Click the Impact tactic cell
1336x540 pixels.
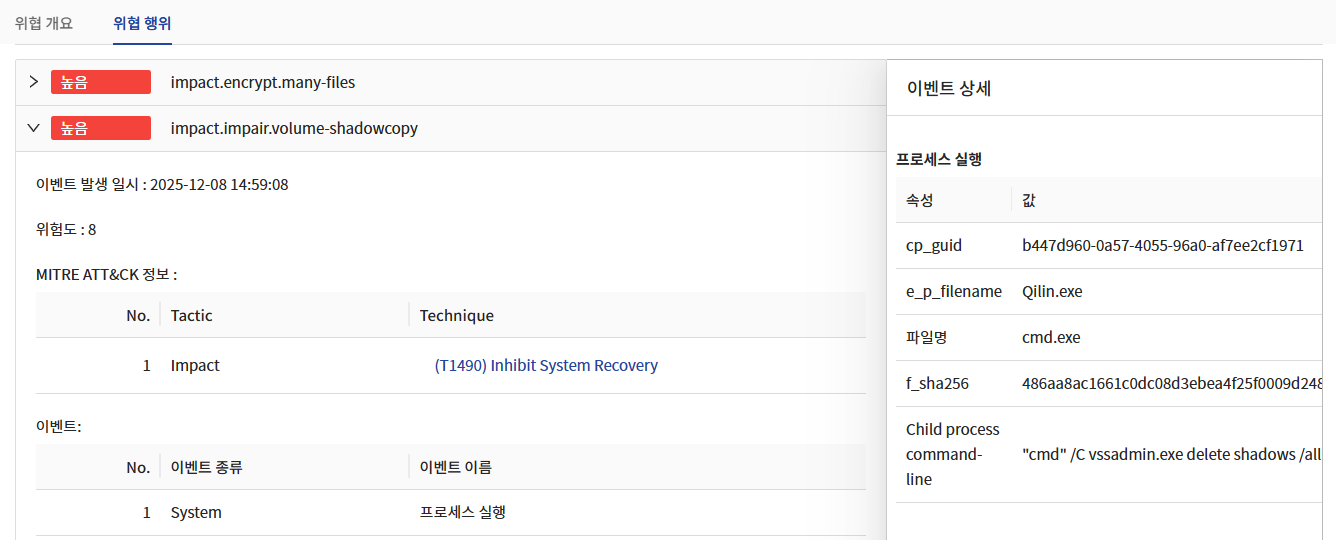[195, 366]
